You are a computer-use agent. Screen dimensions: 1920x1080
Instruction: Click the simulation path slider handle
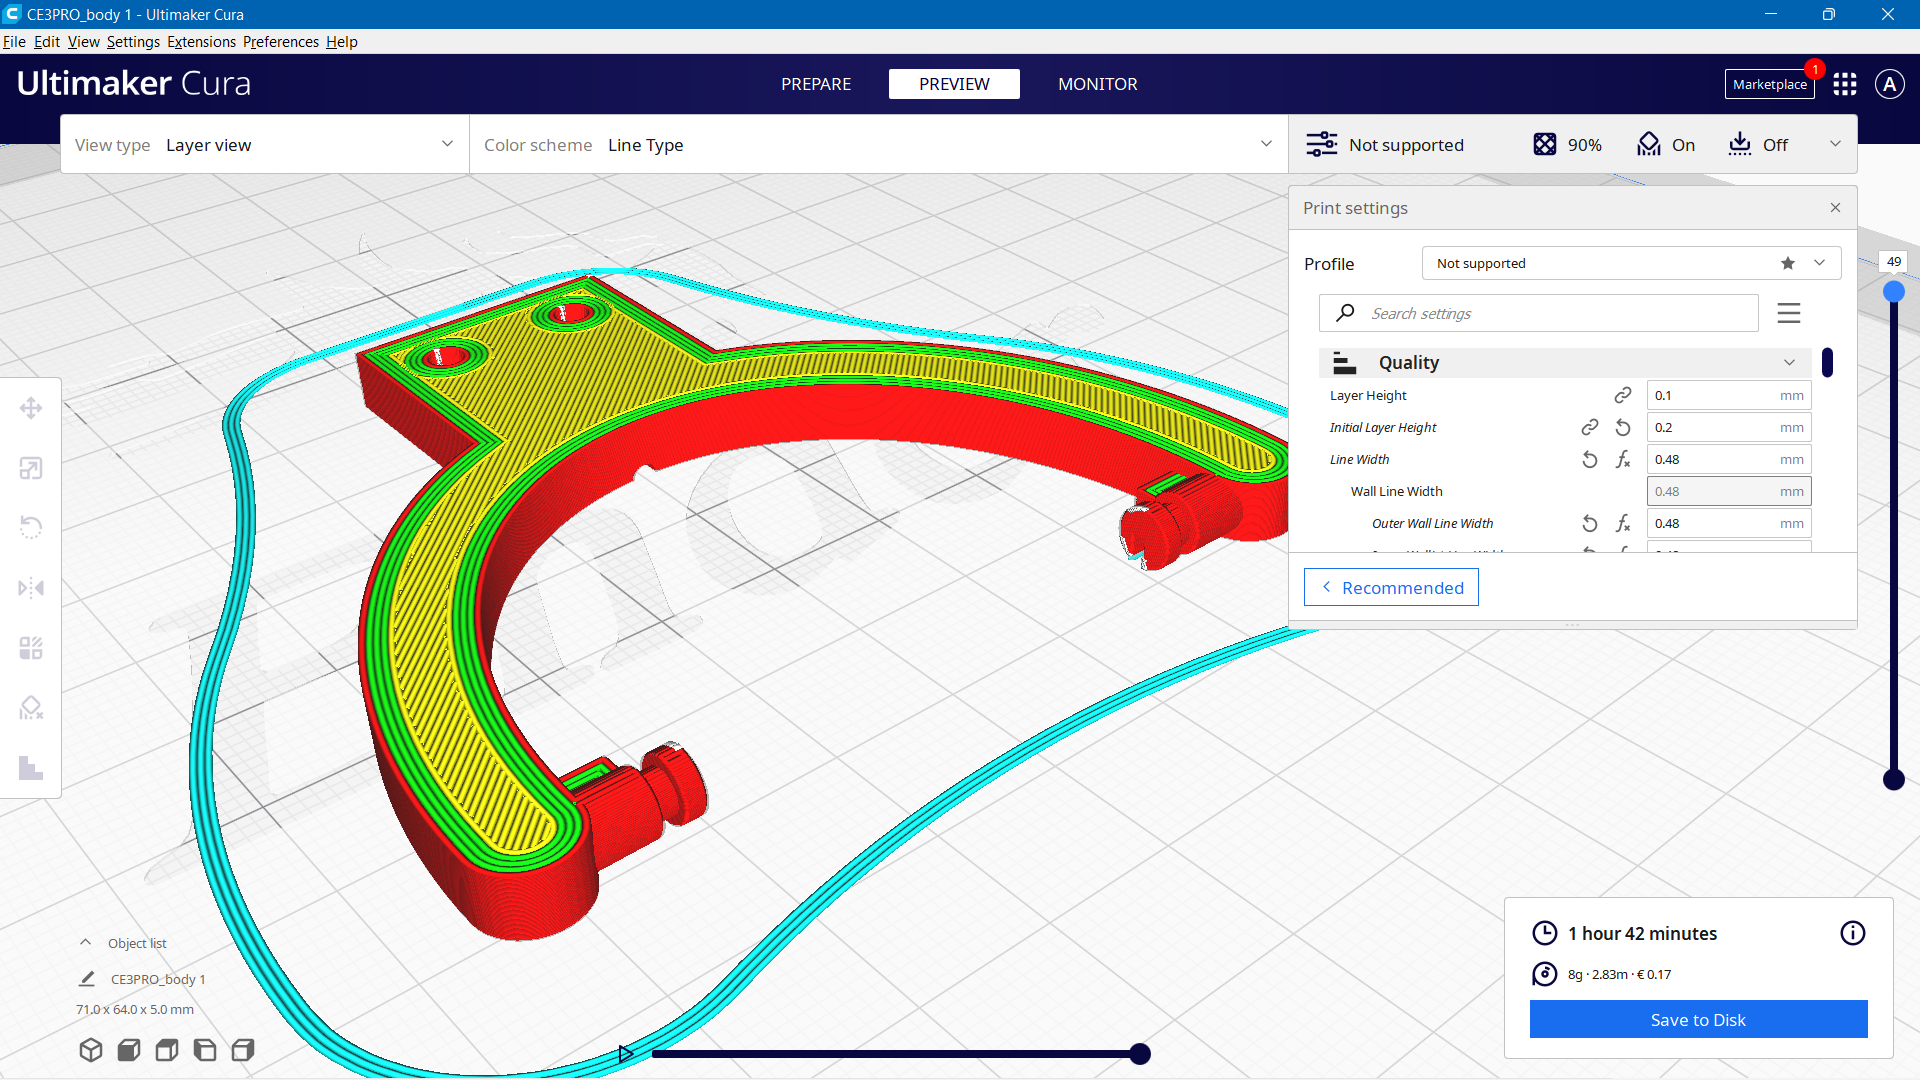click(x=1140, y=1053)
